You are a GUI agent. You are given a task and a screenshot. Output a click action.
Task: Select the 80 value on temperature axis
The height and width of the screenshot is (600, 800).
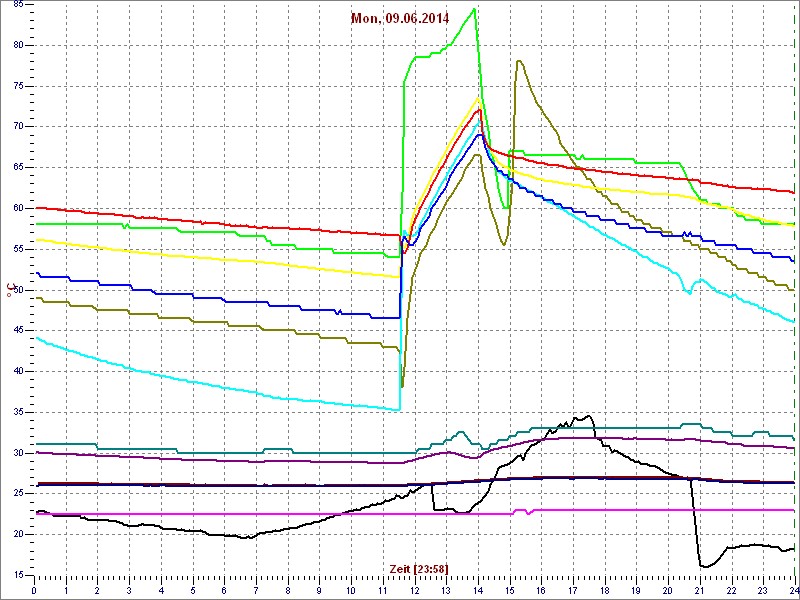click(17, 45)
